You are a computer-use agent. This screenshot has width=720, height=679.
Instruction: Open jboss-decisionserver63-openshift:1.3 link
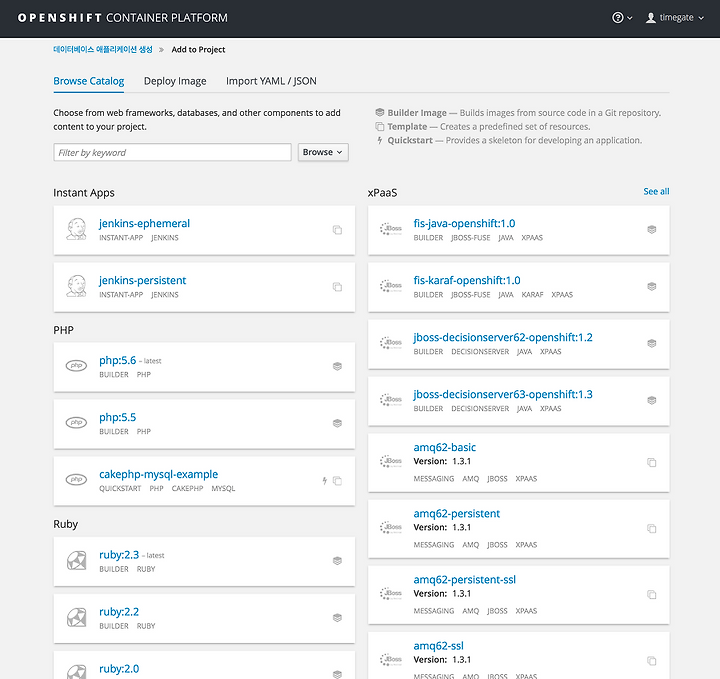[503, 394]
